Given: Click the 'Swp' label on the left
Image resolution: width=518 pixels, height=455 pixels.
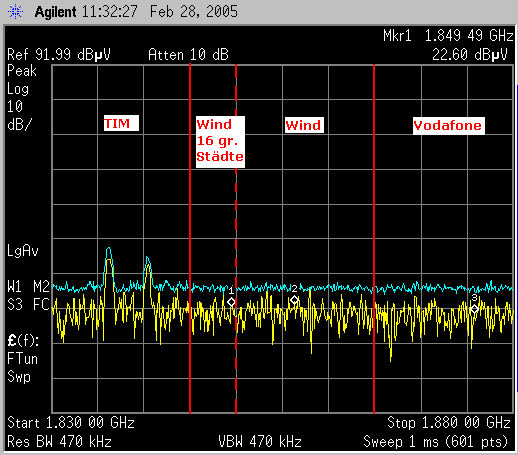Looking at the screenshot, I should pyautogui.click(x=19, y=377).
